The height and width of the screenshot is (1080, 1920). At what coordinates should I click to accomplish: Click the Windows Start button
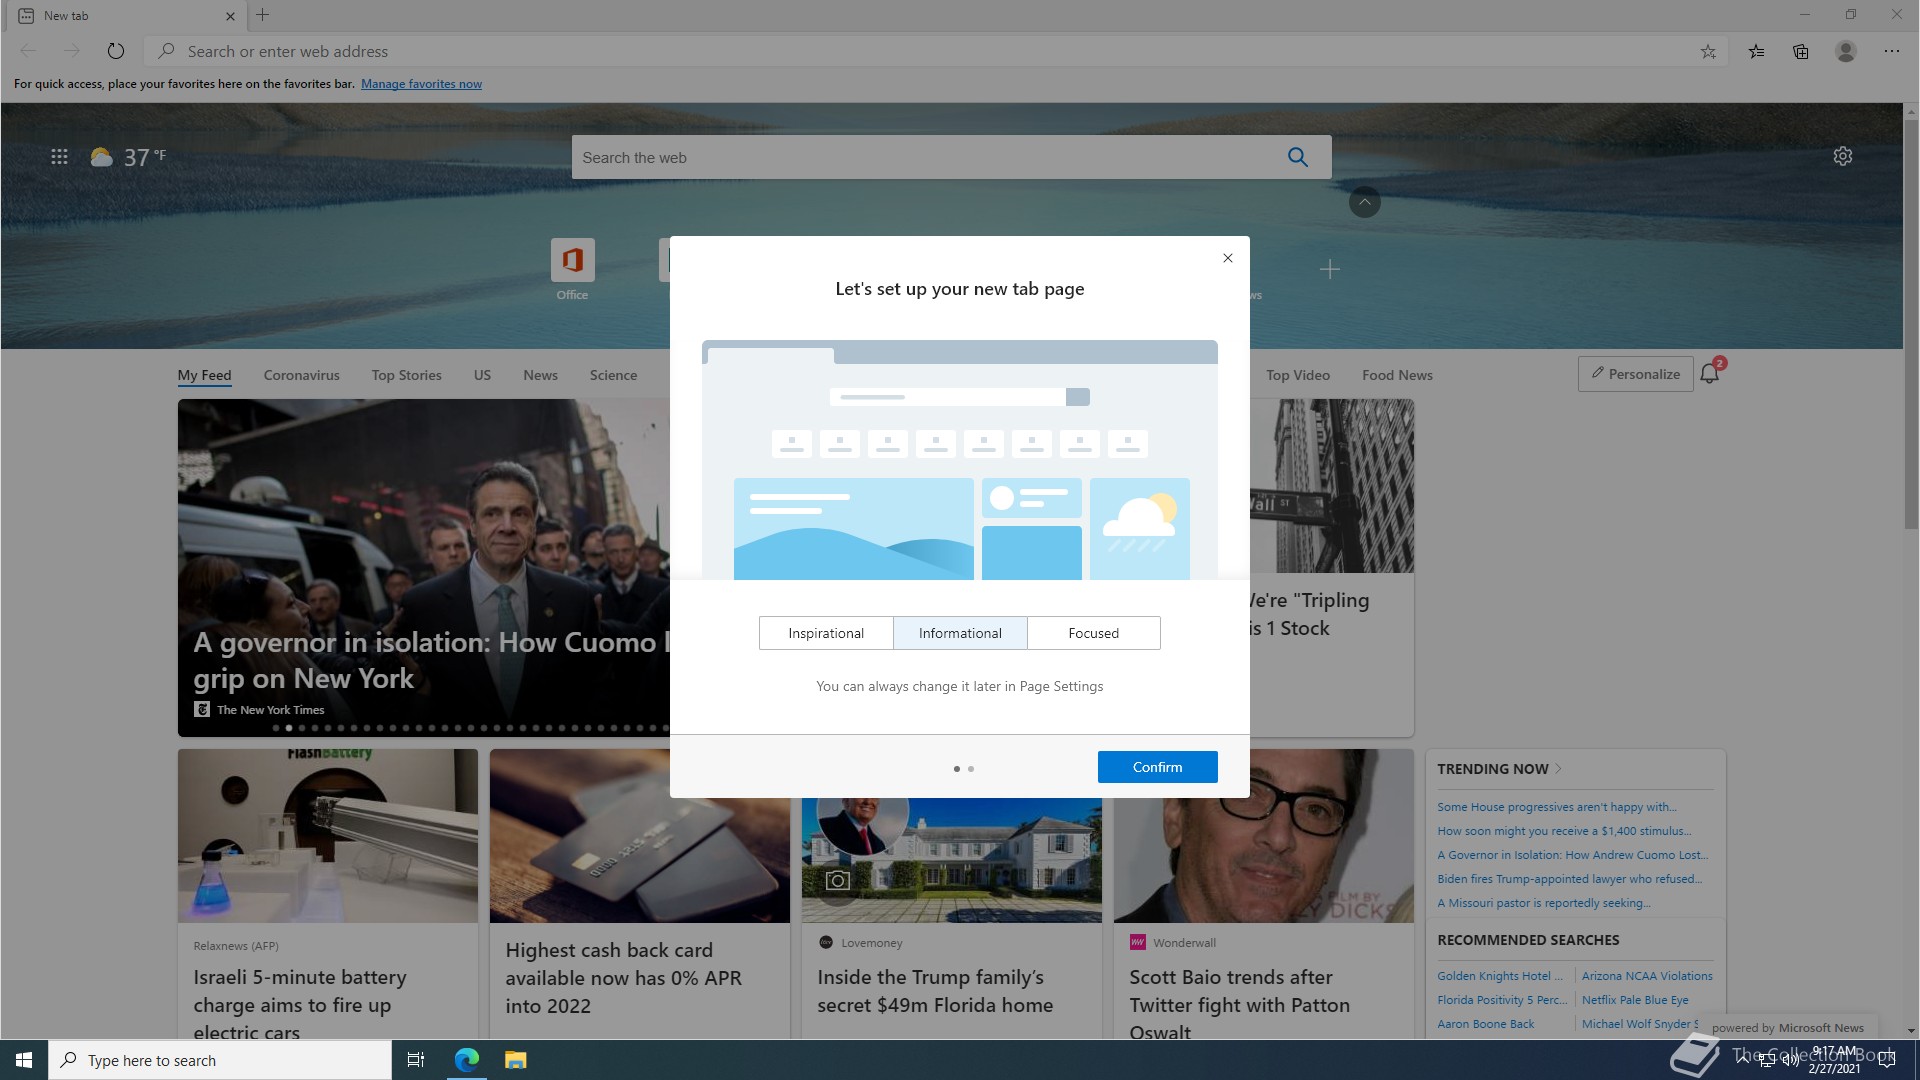pyautogui.click(x=24, y=1060)
